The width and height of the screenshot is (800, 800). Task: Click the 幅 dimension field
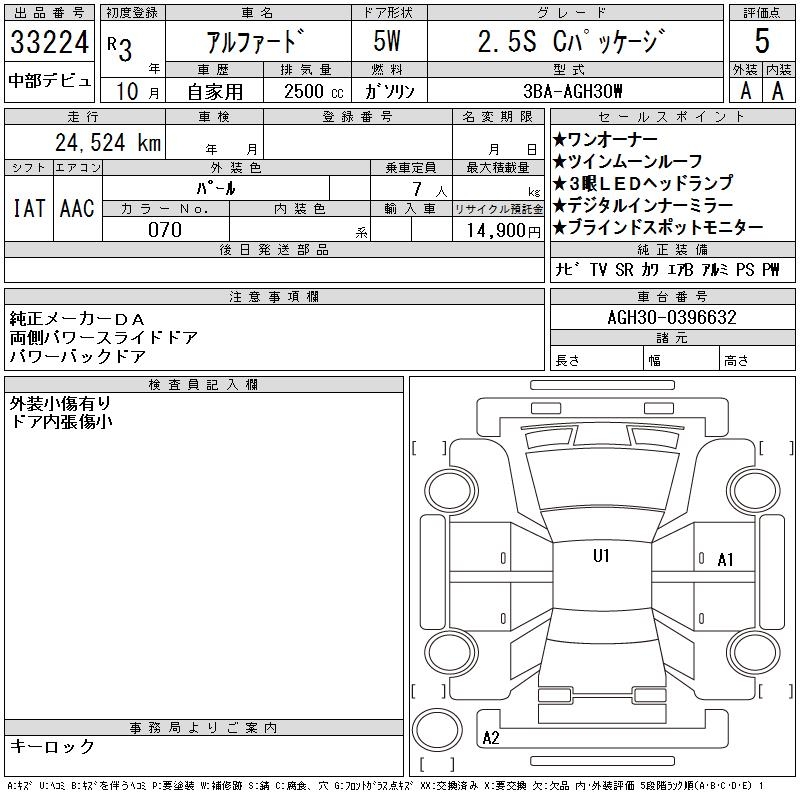point(681,360)
